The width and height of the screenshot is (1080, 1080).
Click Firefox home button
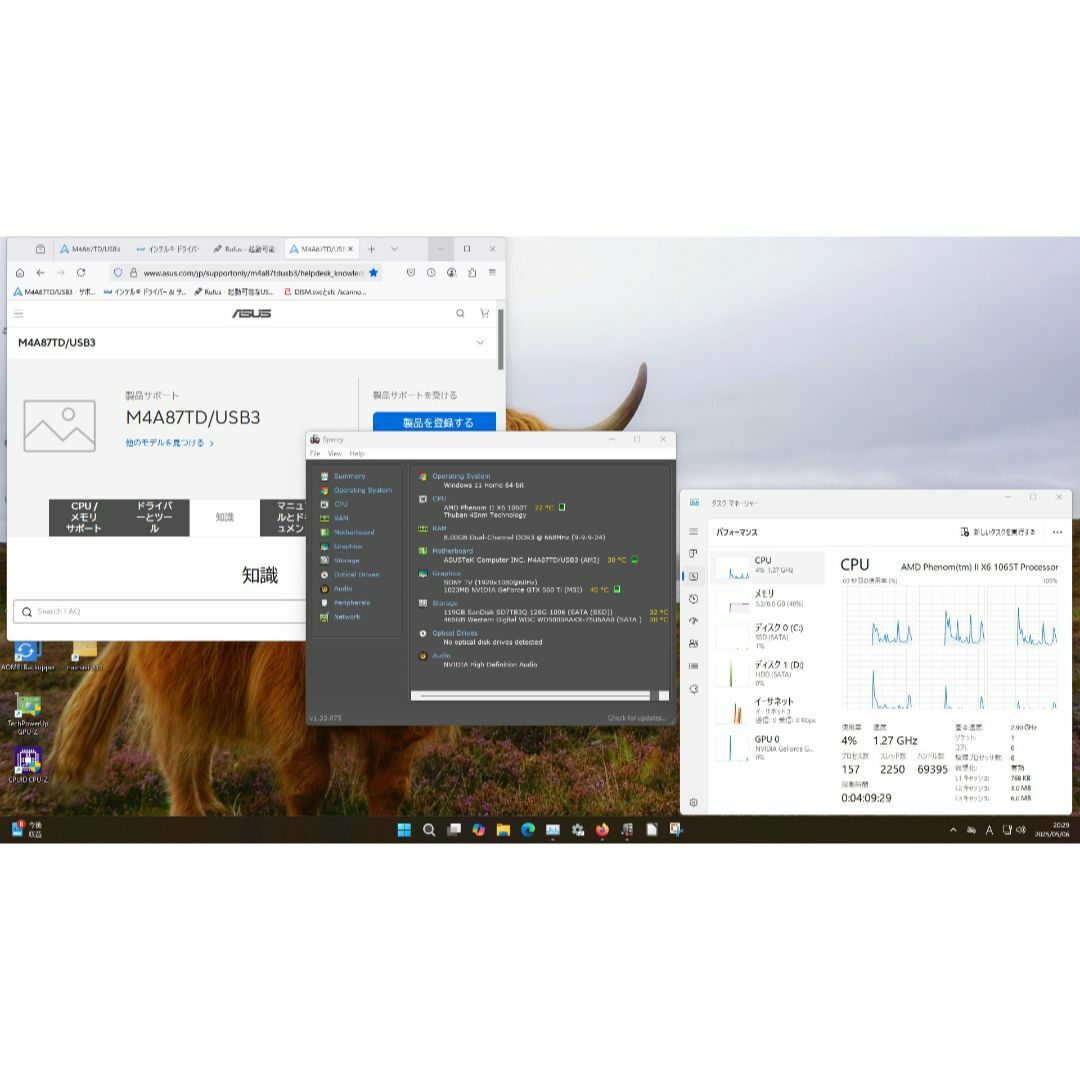(20, 273)
